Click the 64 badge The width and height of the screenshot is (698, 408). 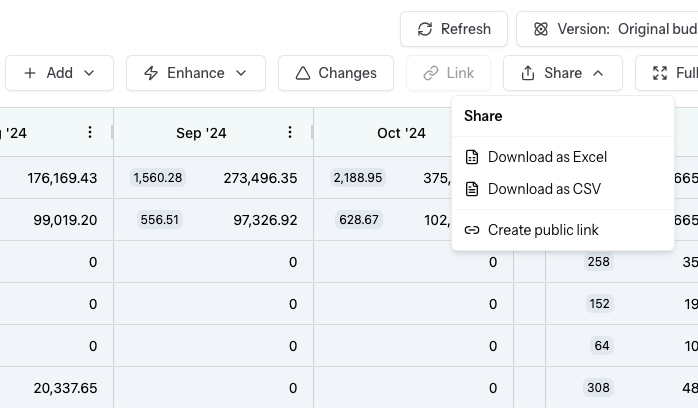point(602,346)
